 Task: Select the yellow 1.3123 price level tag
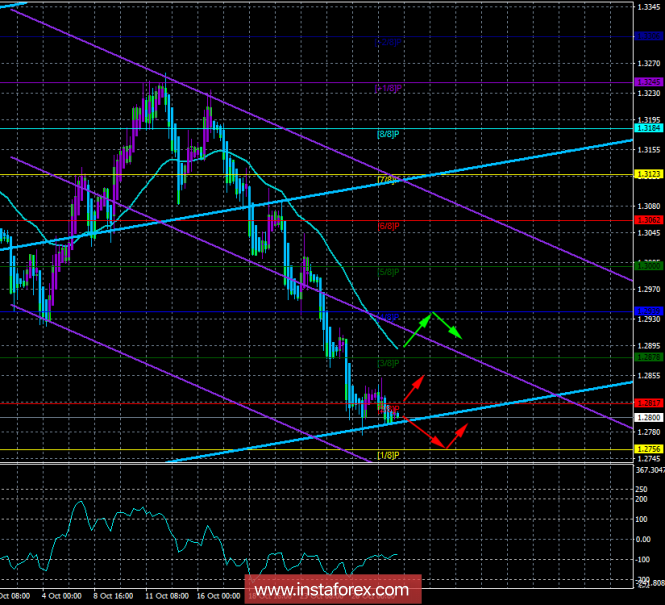point(648,174)
